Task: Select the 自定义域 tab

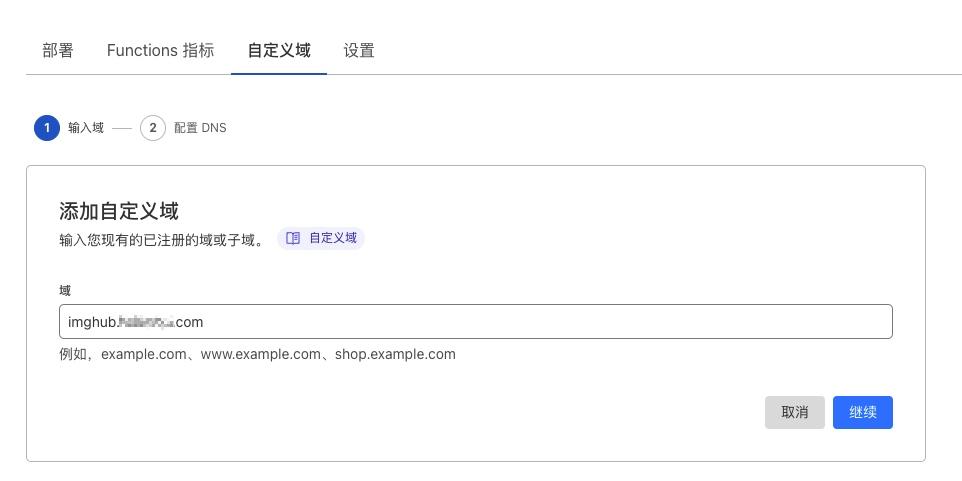Action: pyautogui.click(x=279, y=50)
